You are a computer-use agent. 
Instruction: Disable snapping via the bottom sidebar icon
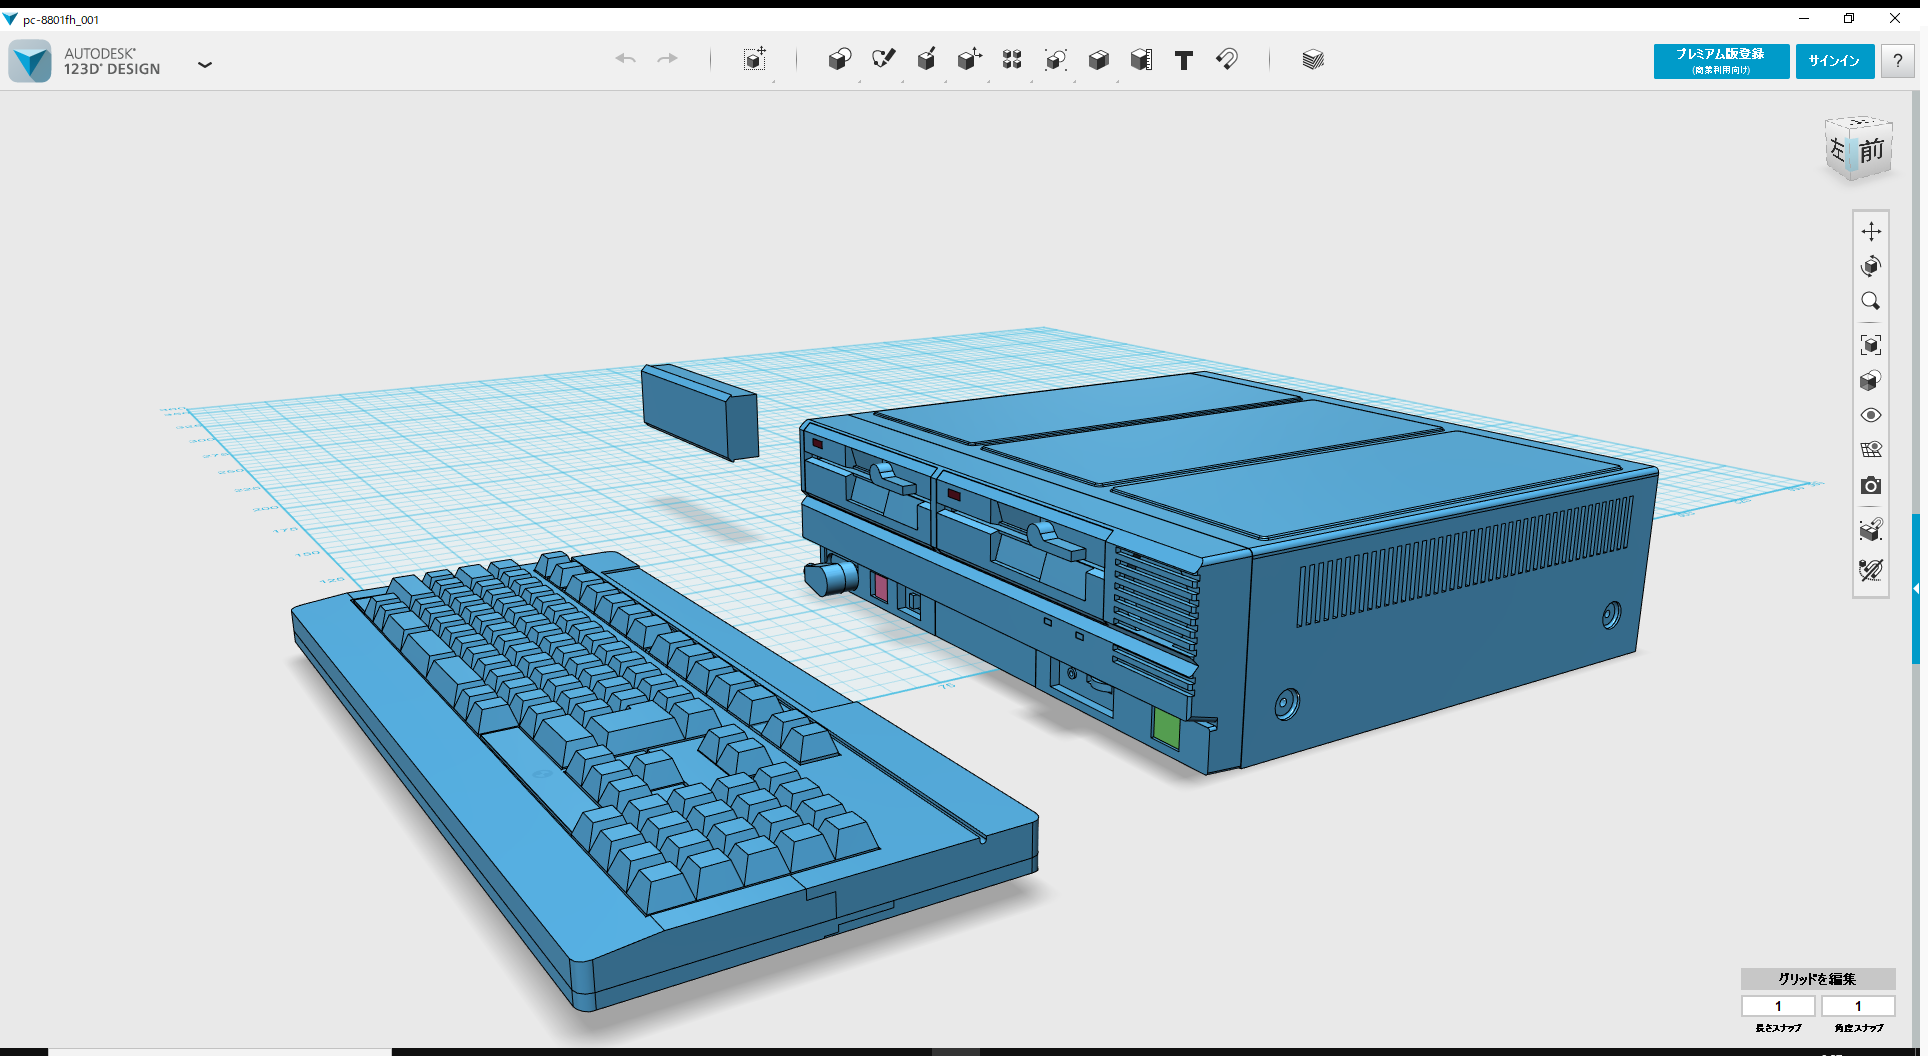(1871, 570)
